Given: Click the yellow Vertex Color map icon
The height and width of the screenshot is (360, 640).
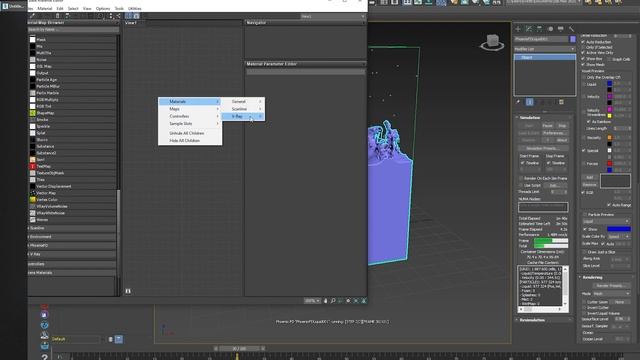Looking at the screenshot, I should coord(33,200).
